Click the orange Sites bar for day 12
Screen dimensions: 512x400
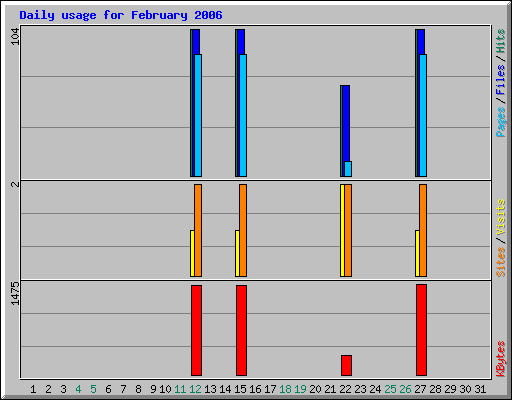(x=198, y=230)
